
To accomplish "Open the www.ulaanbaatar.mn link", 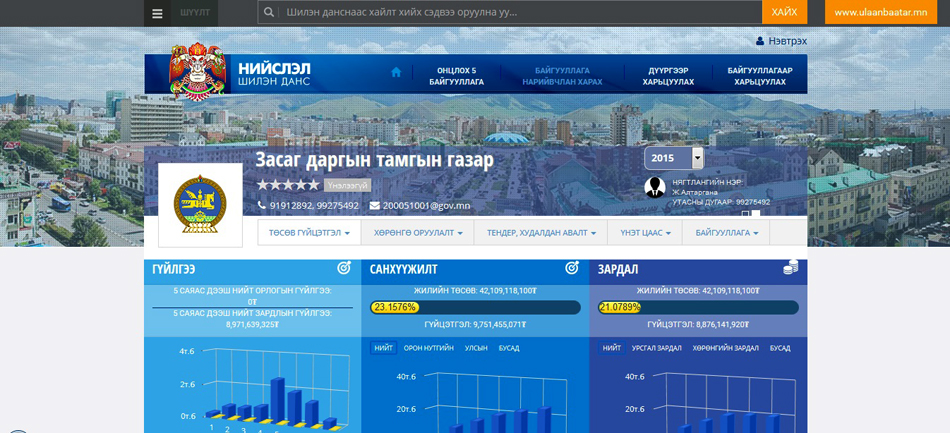I will 880,12.
